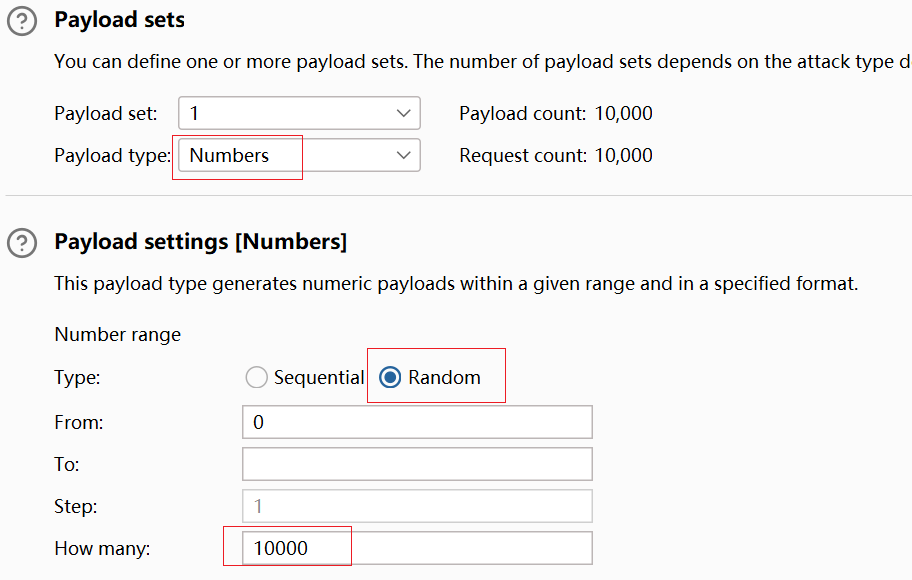Click the Payload sets heading

pyautogui.click(x=119, y=20)
